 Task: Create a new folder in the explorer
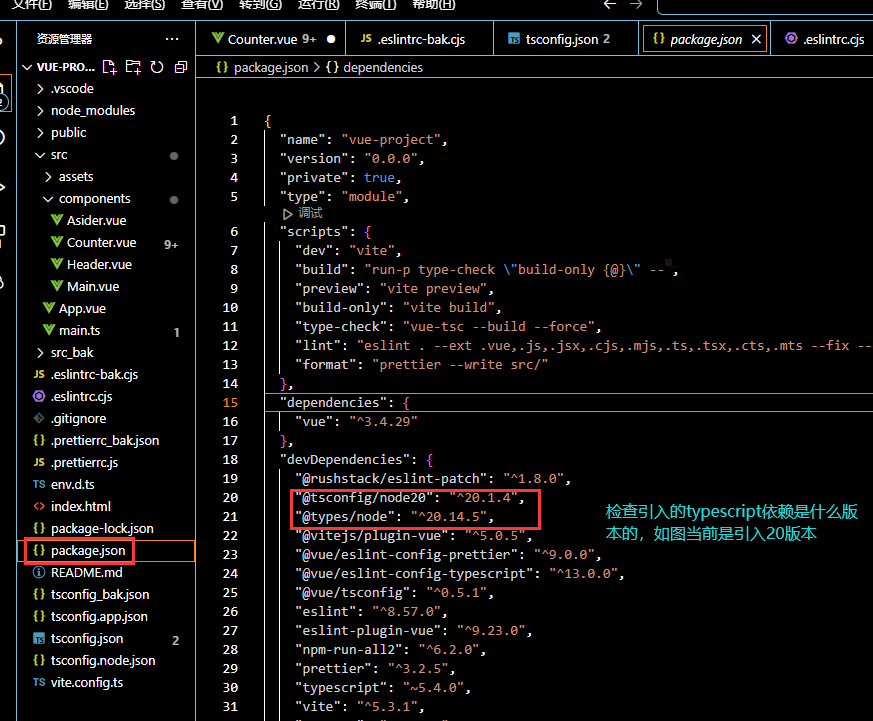point(133,67)
